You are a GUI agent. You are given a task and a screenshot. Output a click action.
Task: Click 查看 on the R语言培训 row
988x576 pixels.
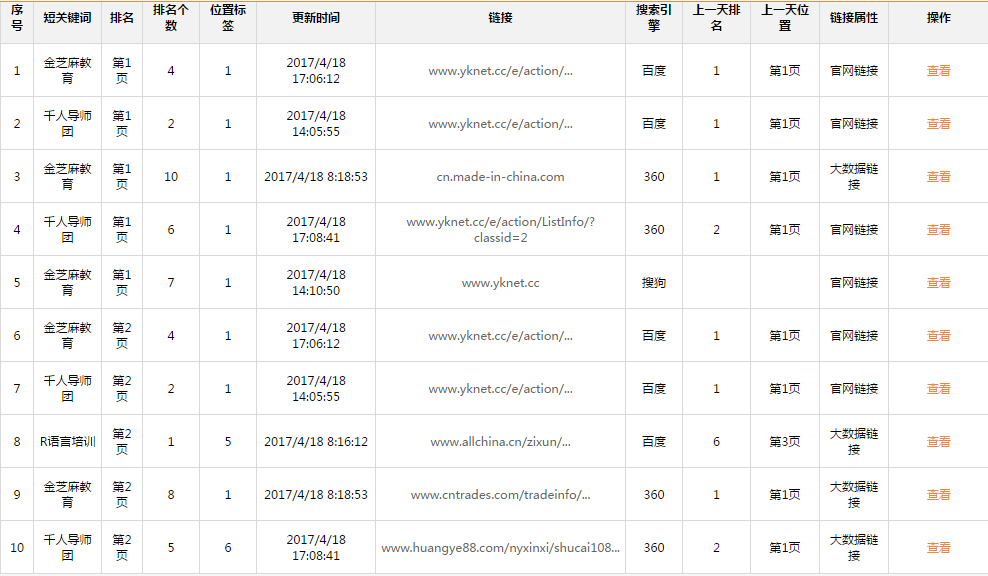coord(938,441)
